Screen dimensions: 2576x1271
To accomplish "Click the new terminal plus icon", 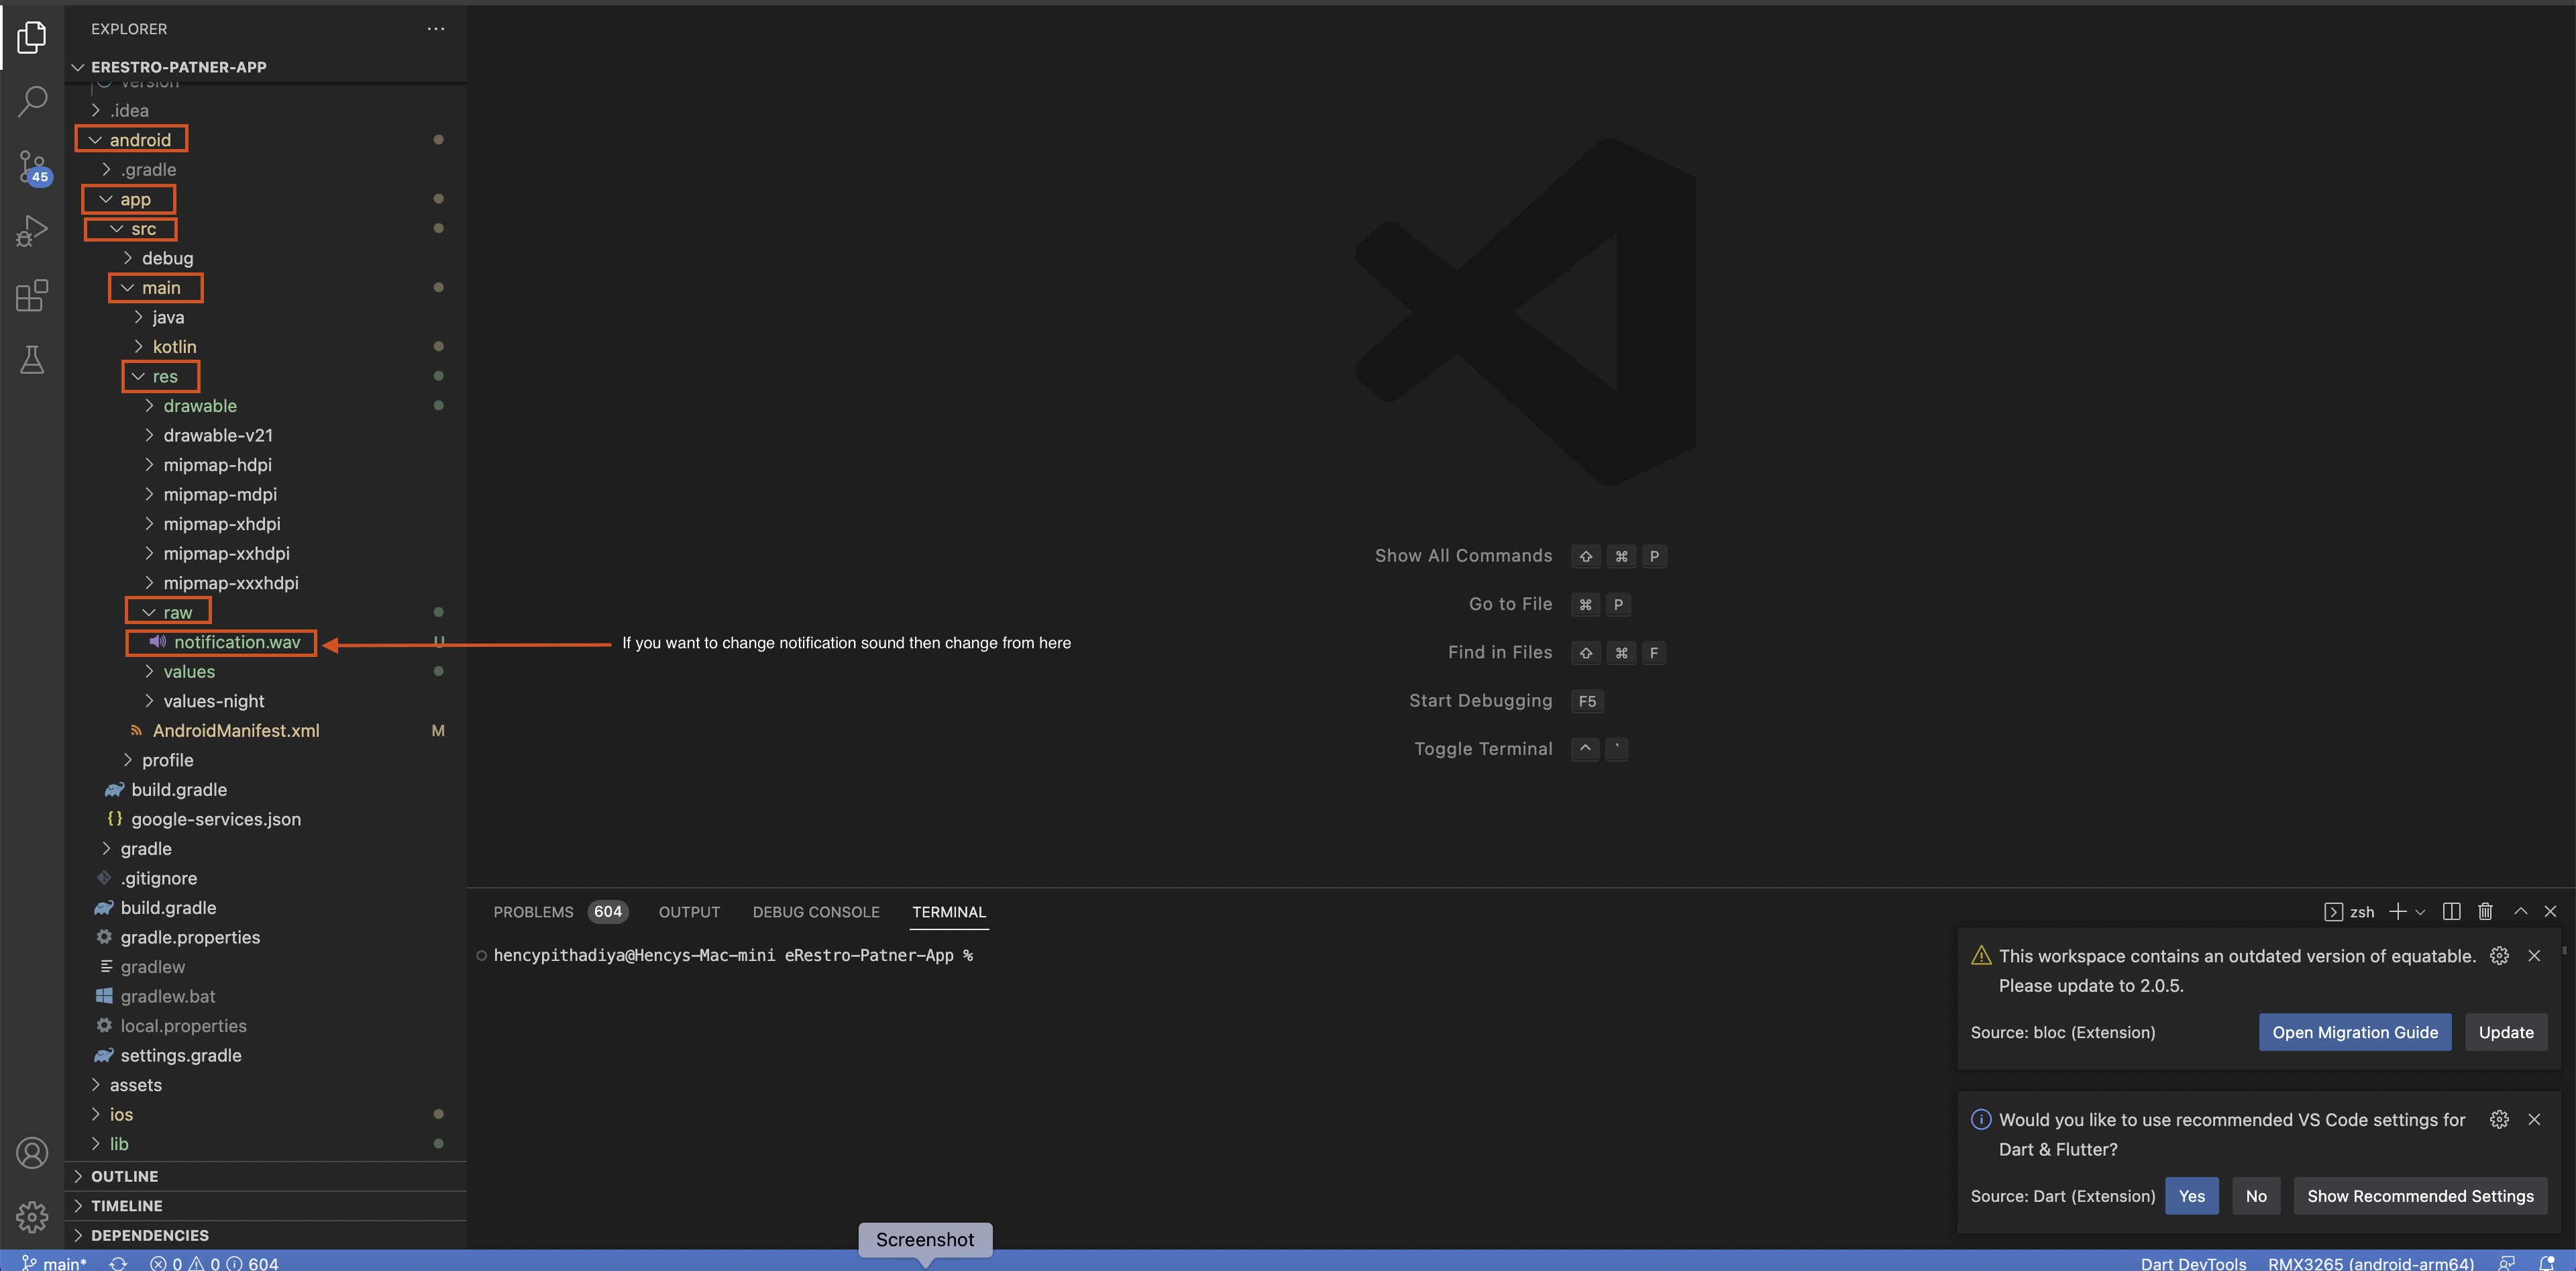I will [2397, 911].
